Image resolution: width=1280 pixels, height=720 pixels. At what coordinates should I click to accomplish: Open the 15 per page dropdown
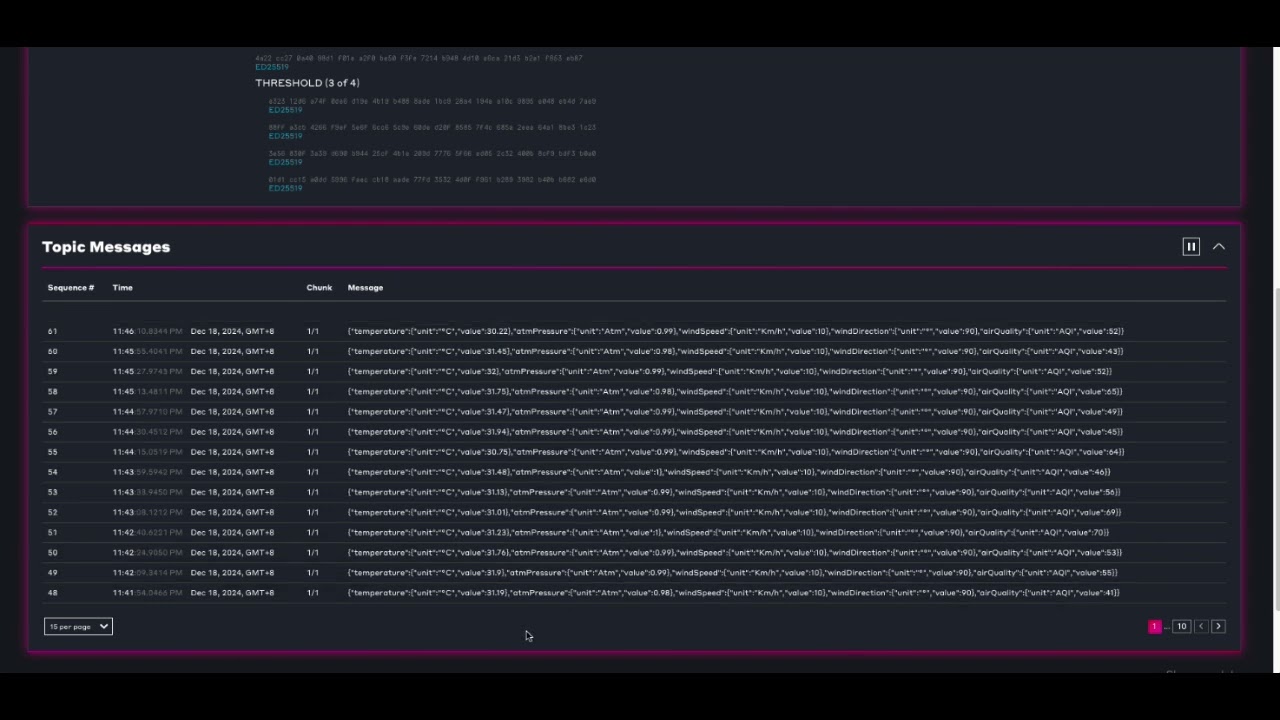[78, 627]
